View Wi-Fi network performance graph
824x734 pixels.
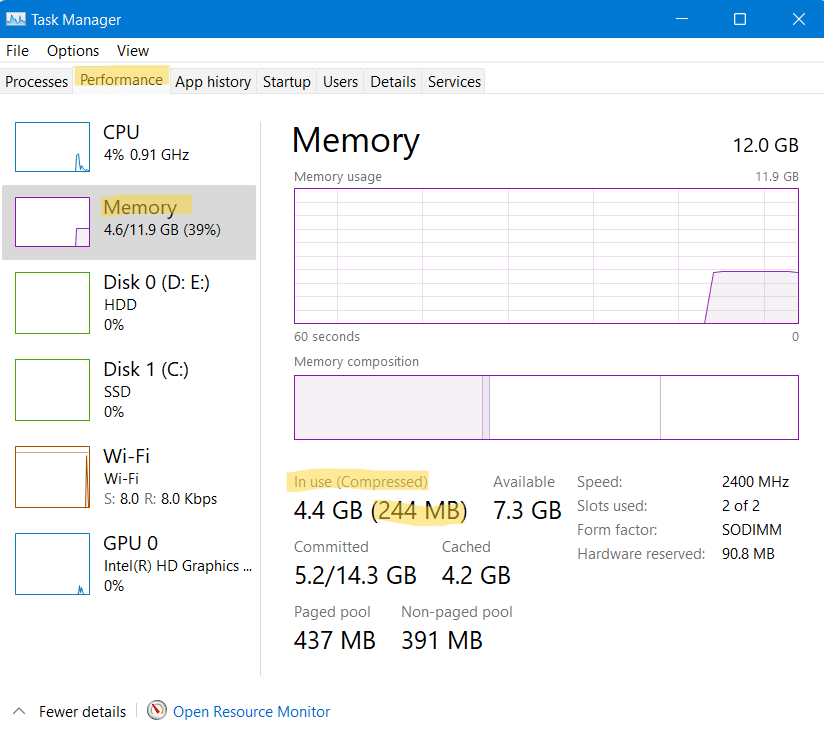click(x=52, y=477)
